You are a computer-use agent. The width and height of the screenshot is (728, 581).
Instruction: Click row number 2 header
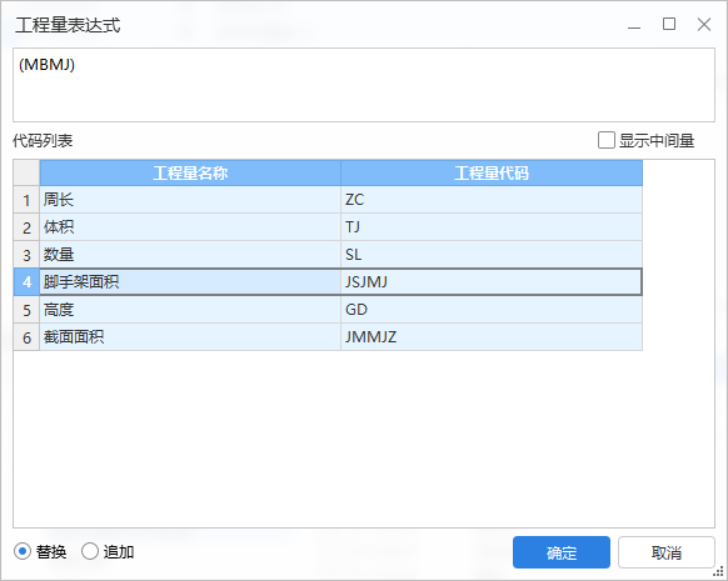coord(26,227)
